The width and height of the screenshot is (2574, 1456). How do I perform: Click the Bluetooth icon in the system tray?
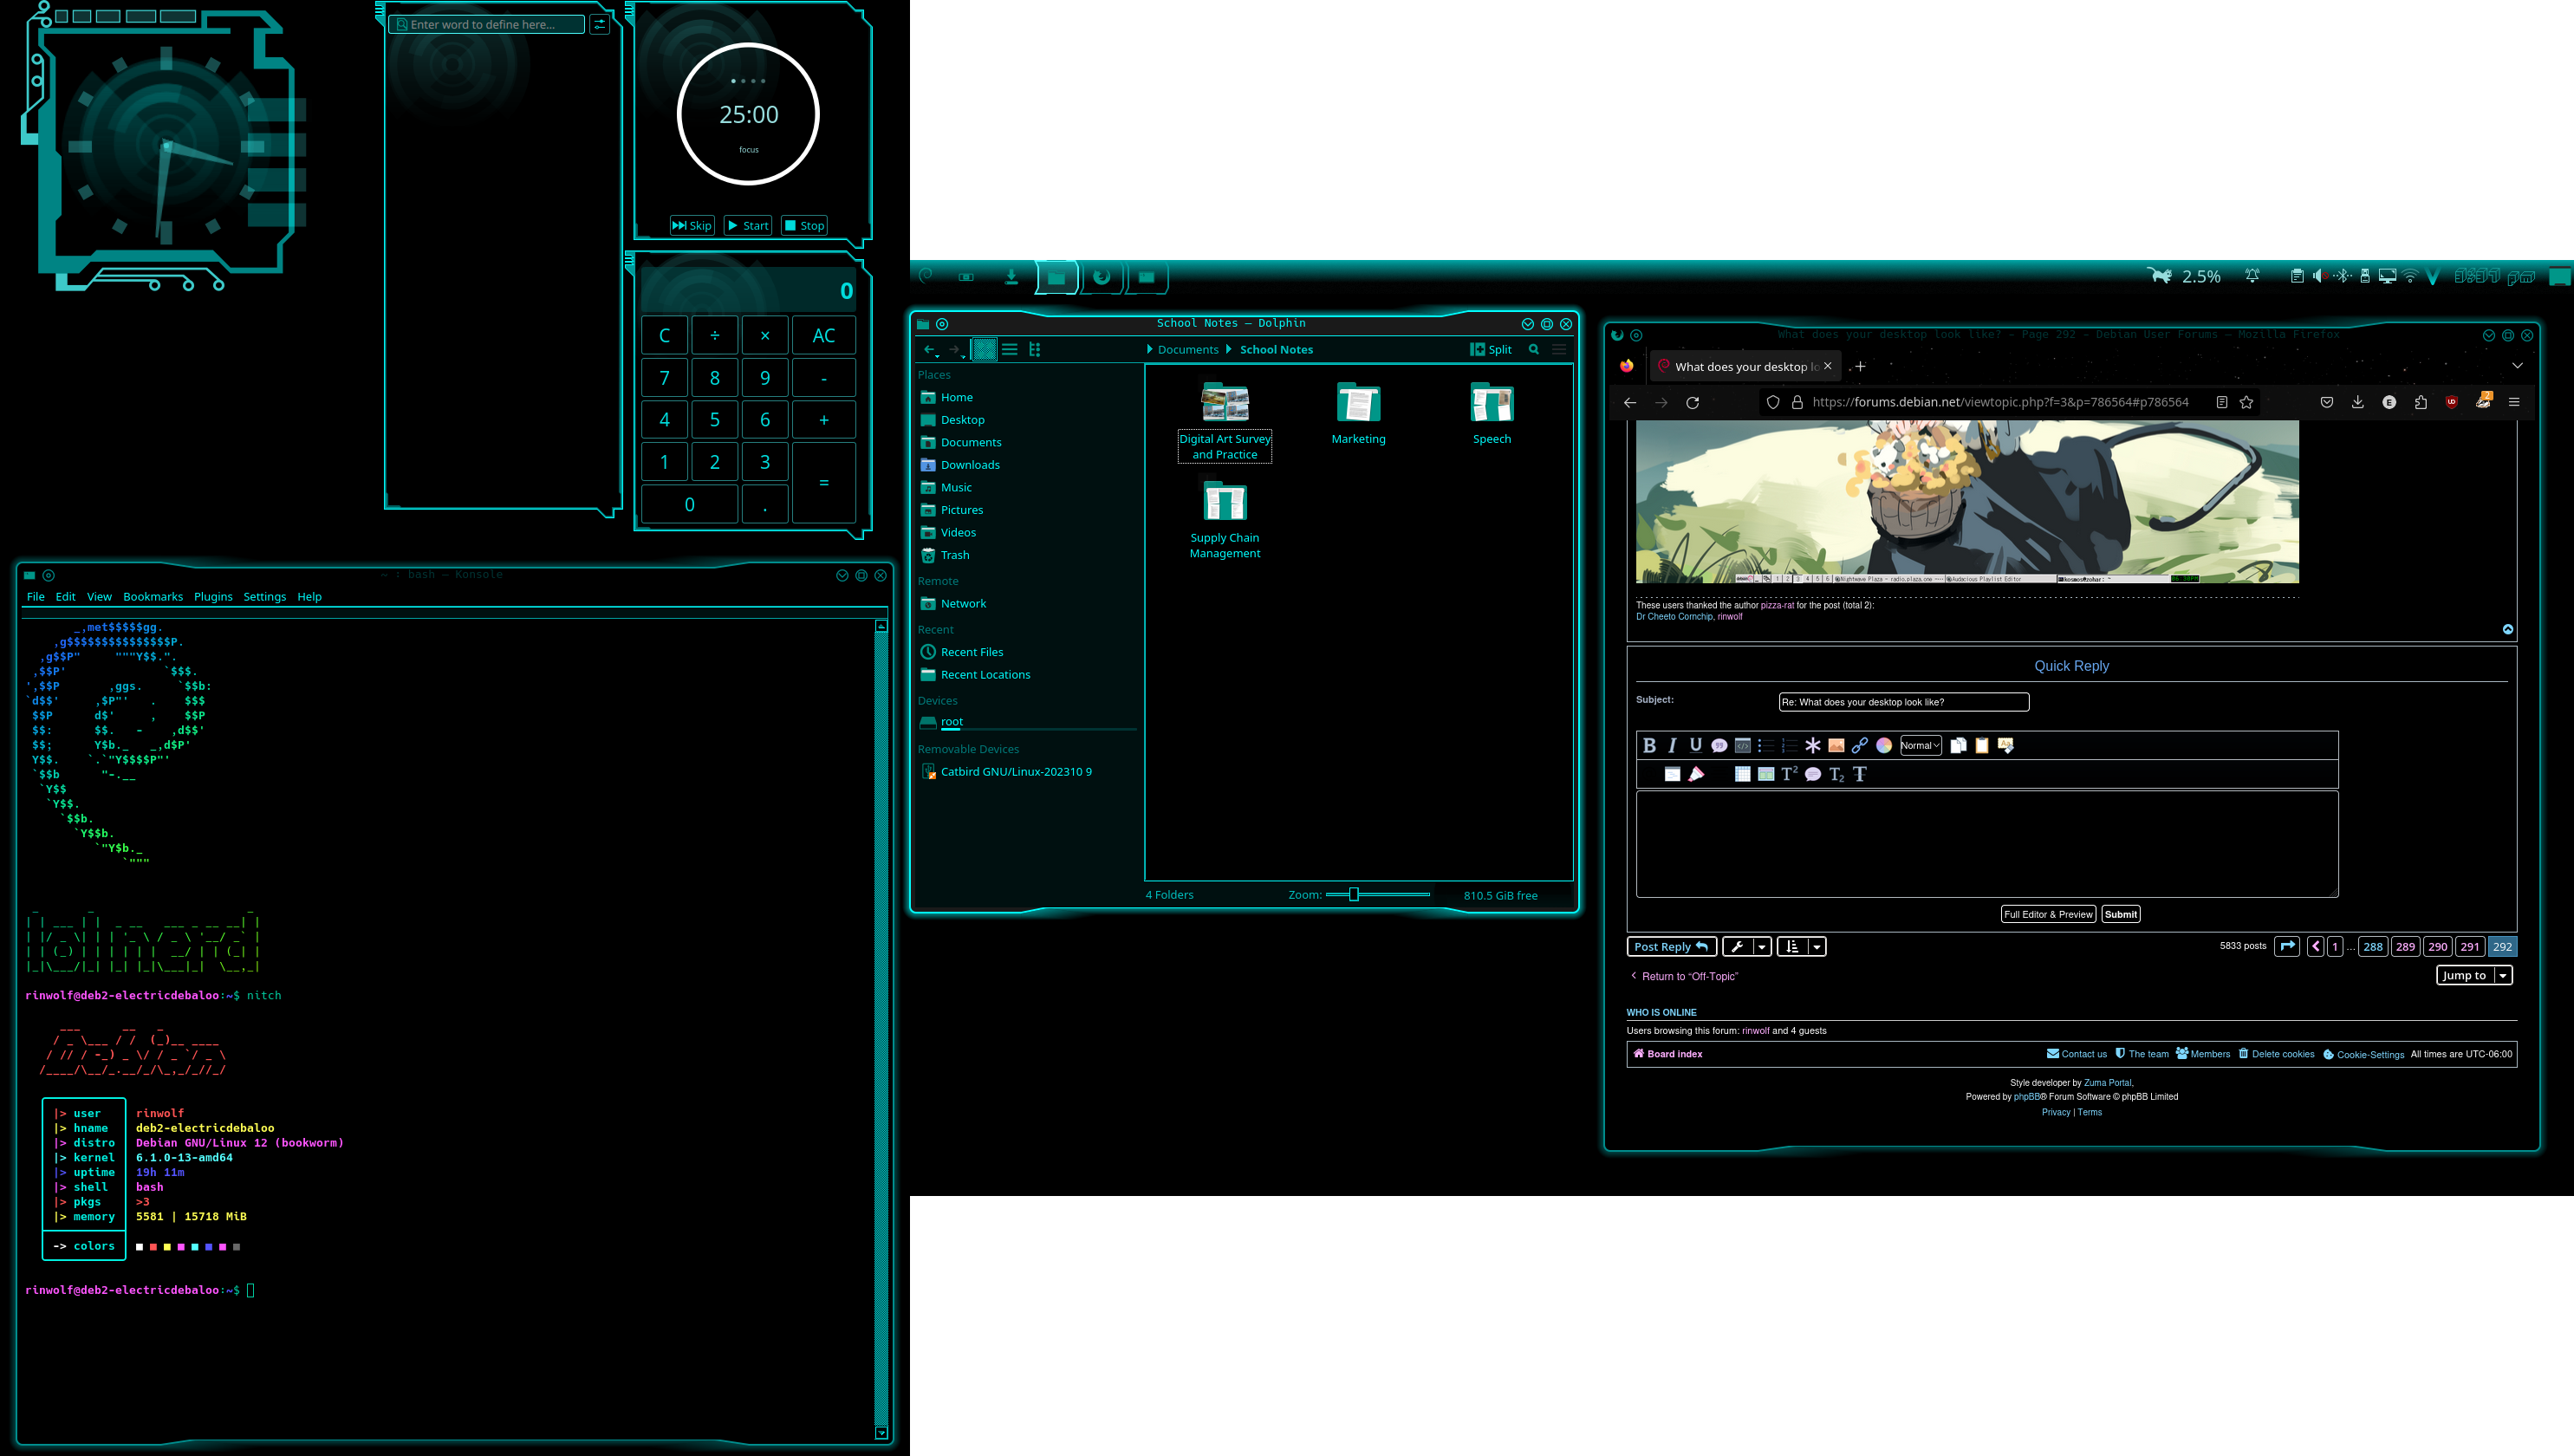(x=2344, y=276)
